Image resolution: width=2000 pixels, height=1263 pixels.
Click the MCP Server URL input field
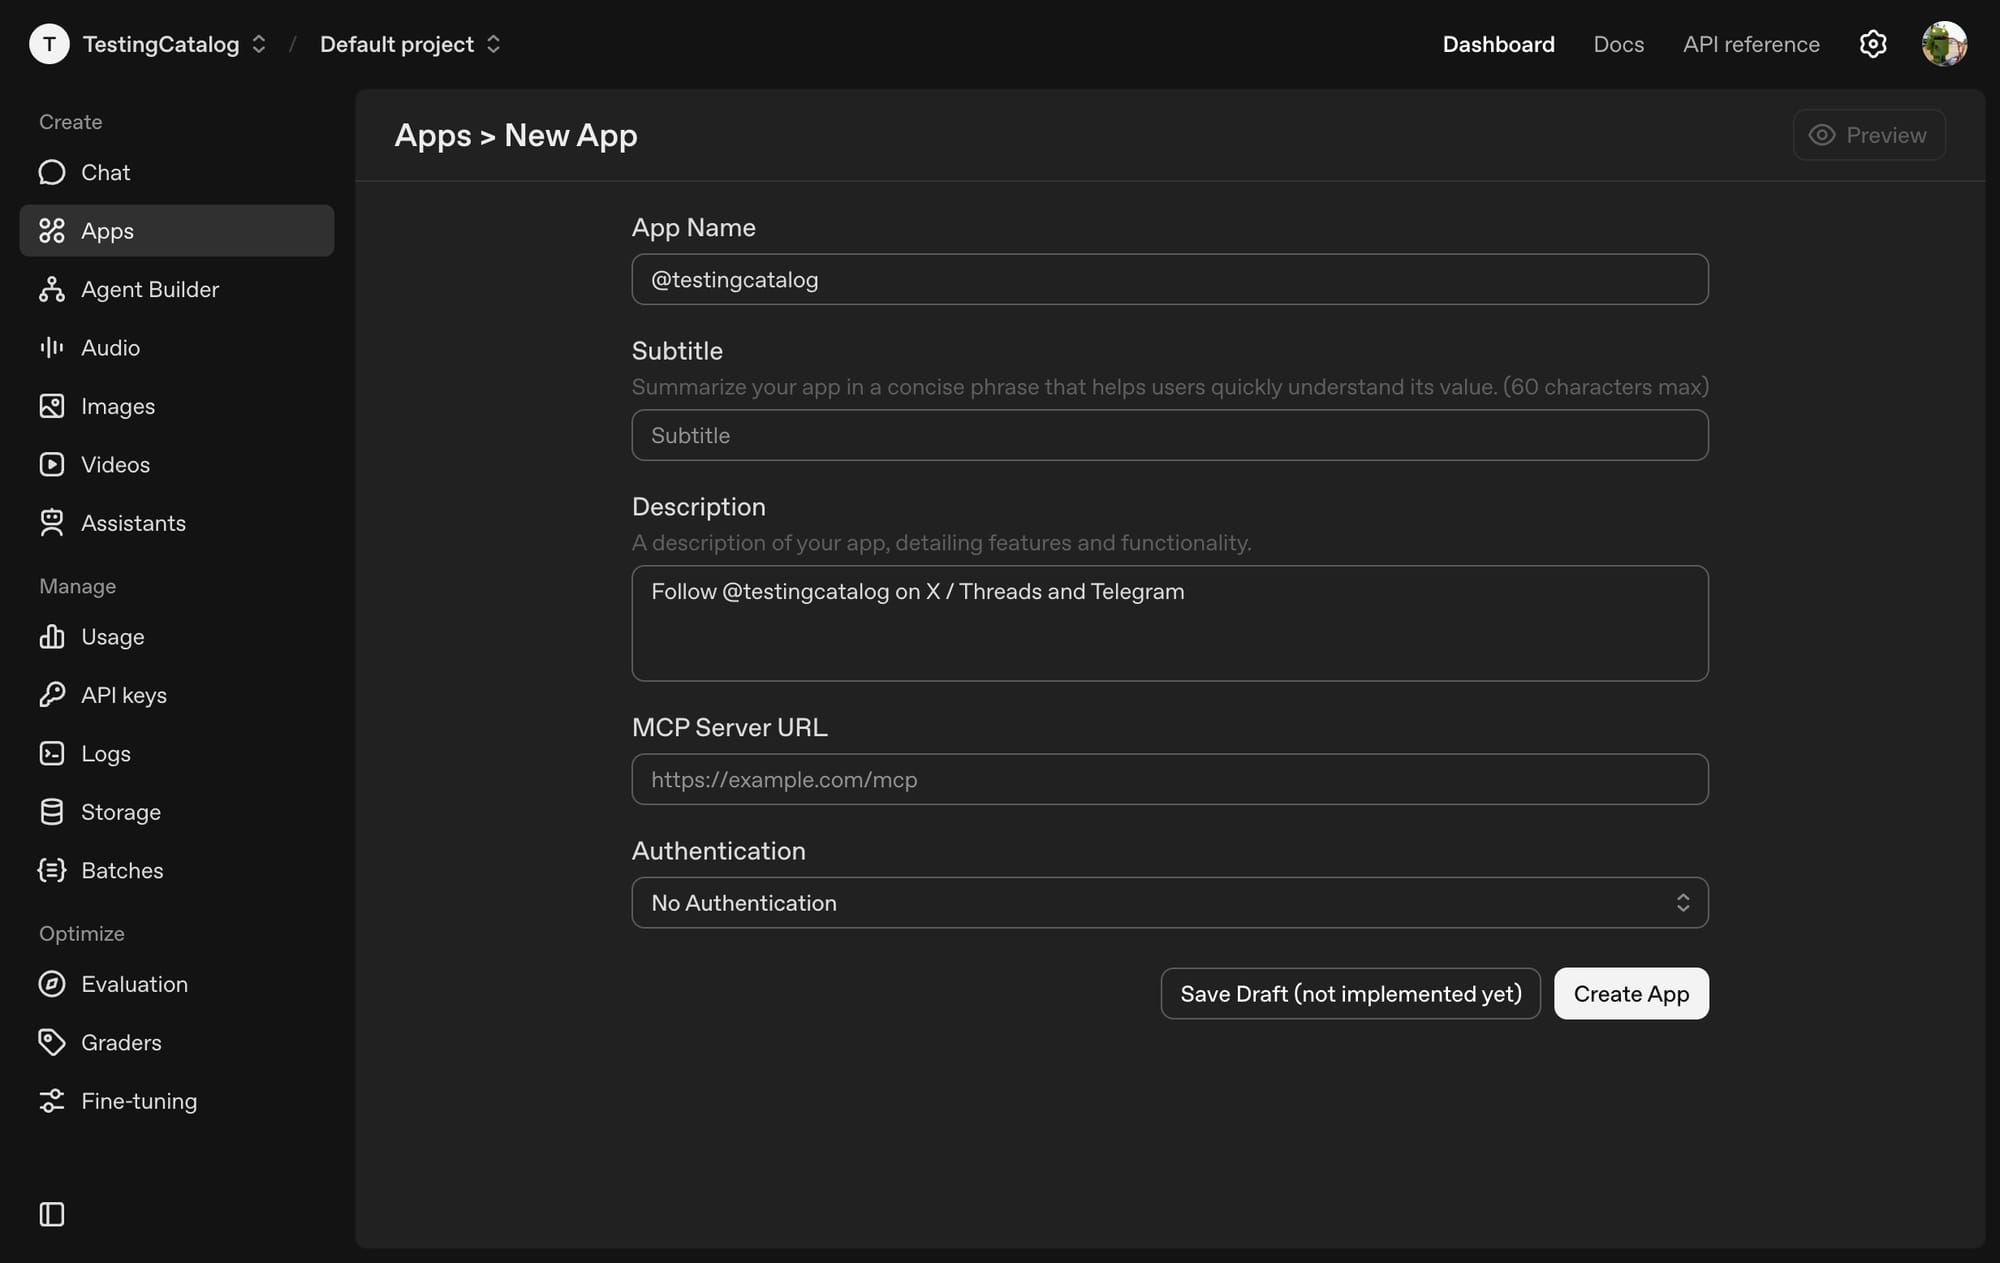tap(1168, 779)
